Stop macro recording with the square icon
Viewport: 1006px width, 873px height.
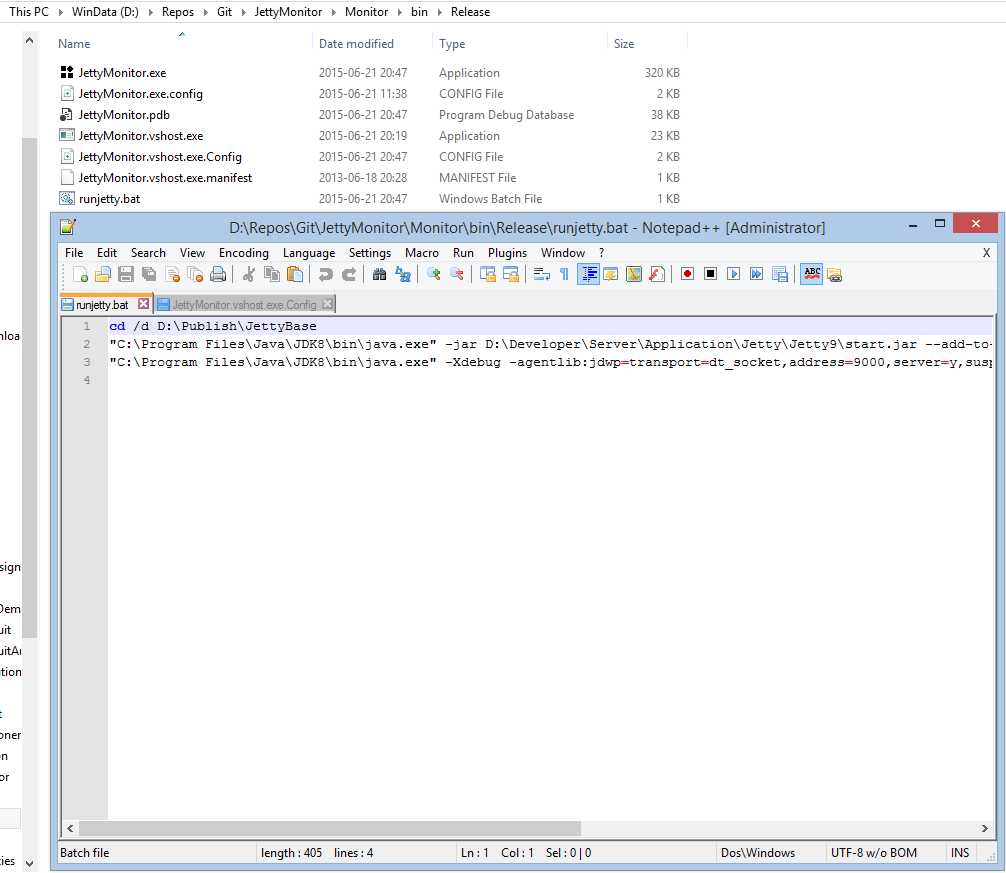click(x=710, y=275)
